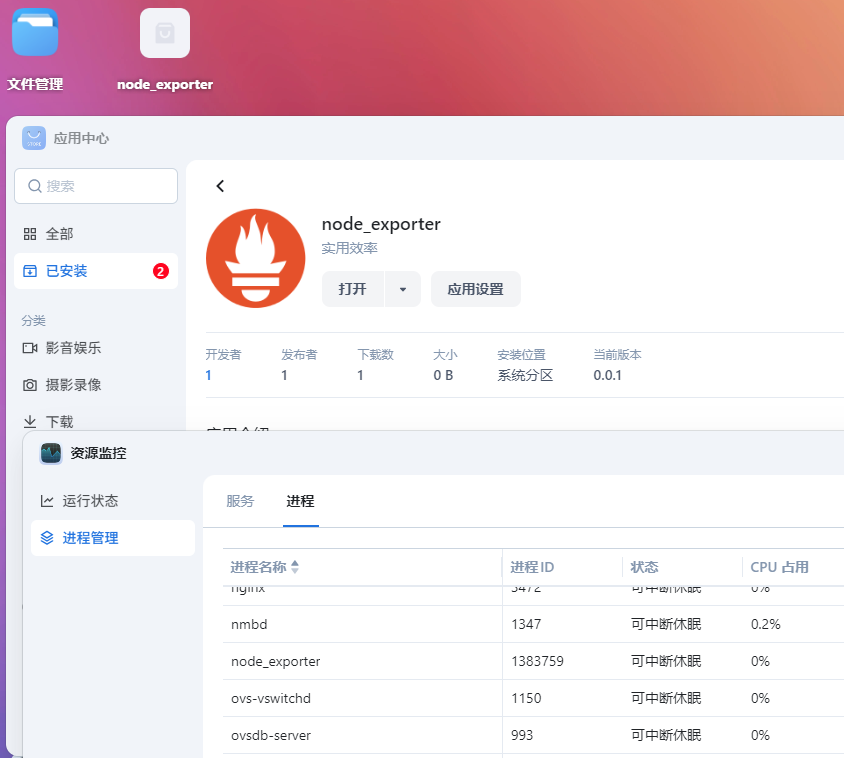Open 应用设置 for node_exporter
The width and height of the screenshot is (844, 758).
pyautogui.click(x=476, y=289)
